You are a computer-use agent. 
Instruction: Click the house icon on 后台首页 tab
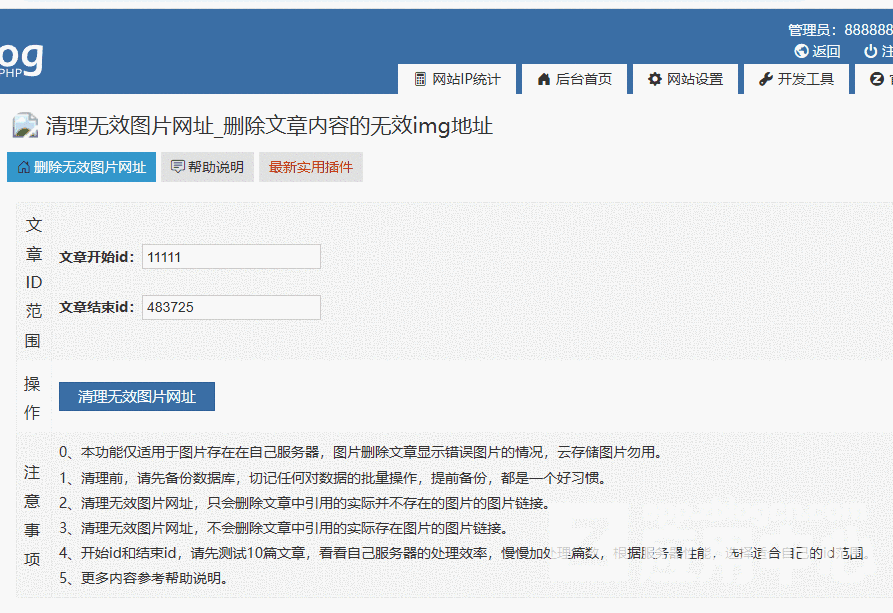point(544,79)
